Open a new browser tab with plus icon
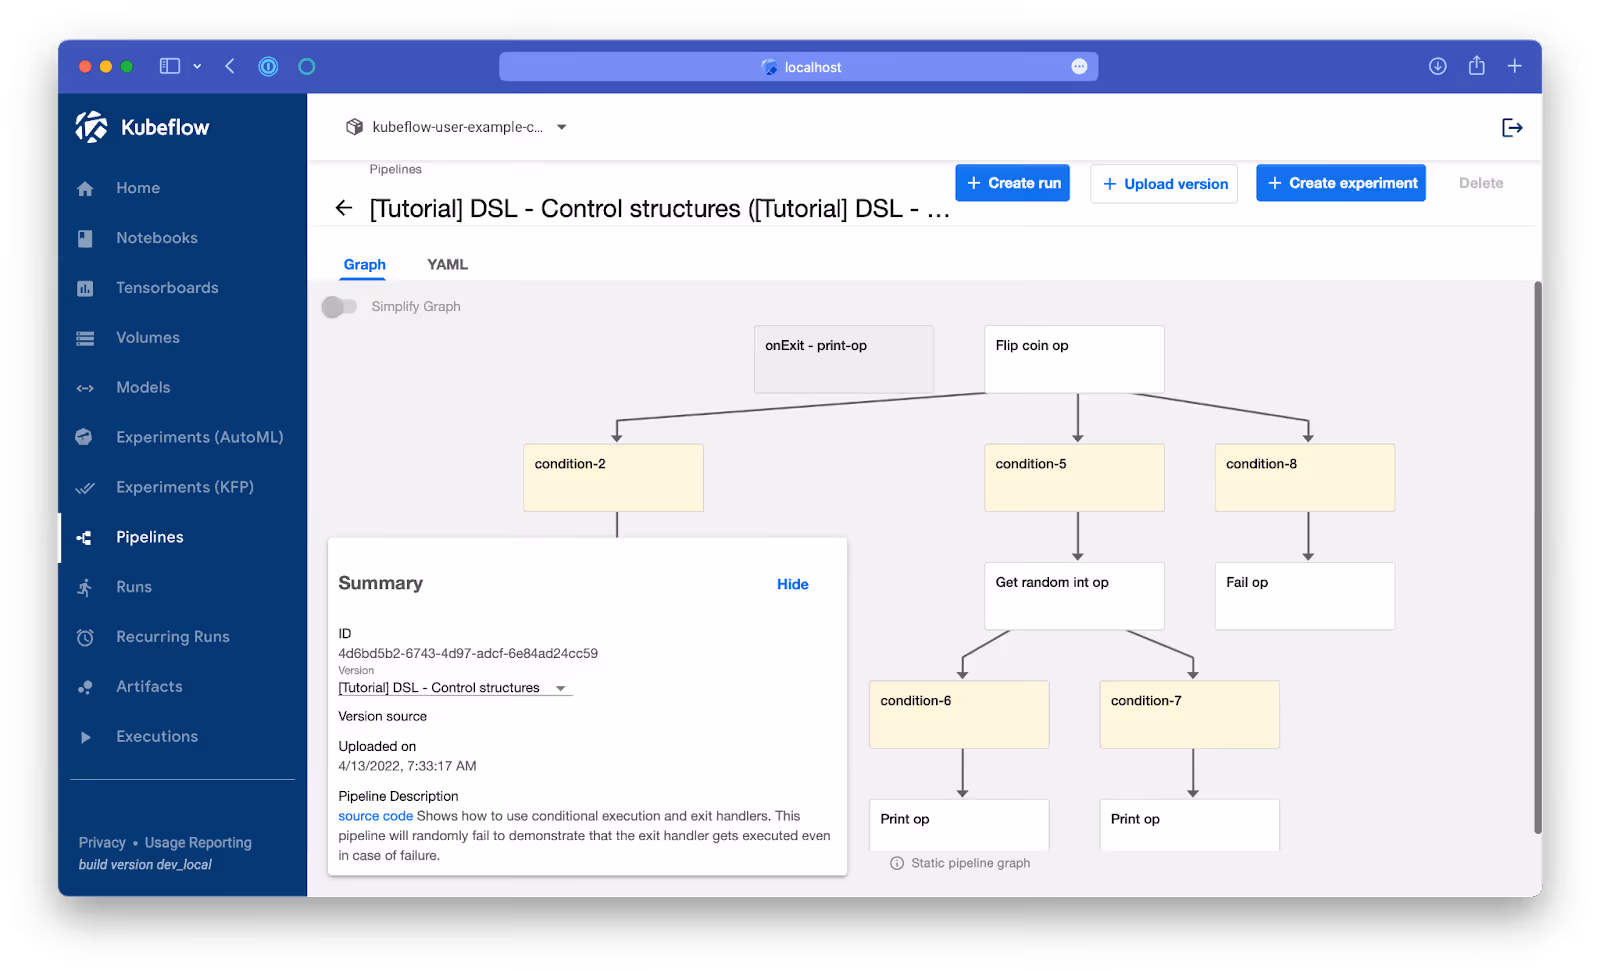The height and width of the screenshot is (973, 1600). [1515, 66]
